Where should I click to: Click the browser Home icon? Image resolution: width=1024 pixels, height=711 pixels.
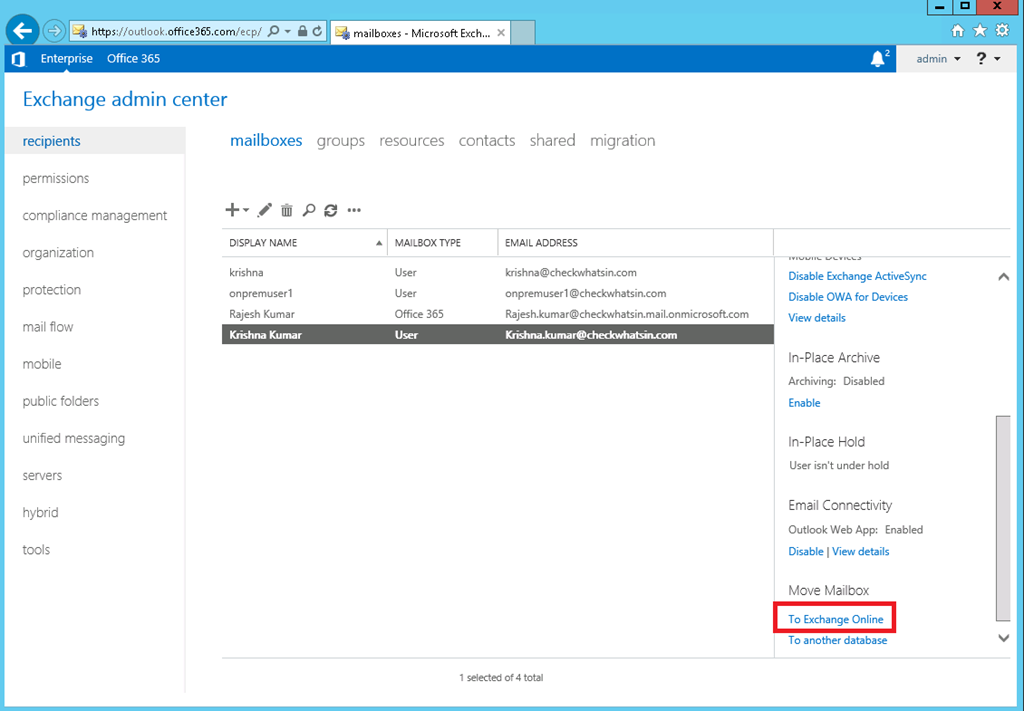pos(957,30)
